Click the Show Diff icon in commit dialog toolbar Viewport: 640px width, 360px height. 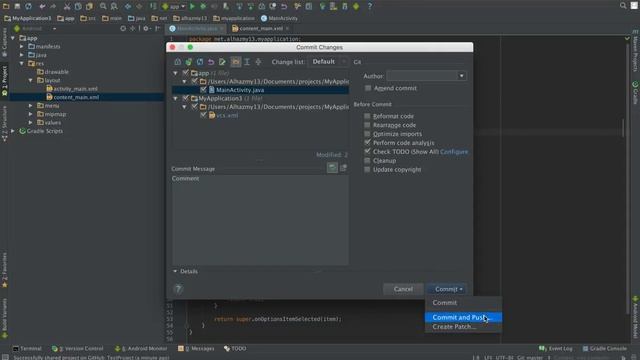click(x=178, y=62)
